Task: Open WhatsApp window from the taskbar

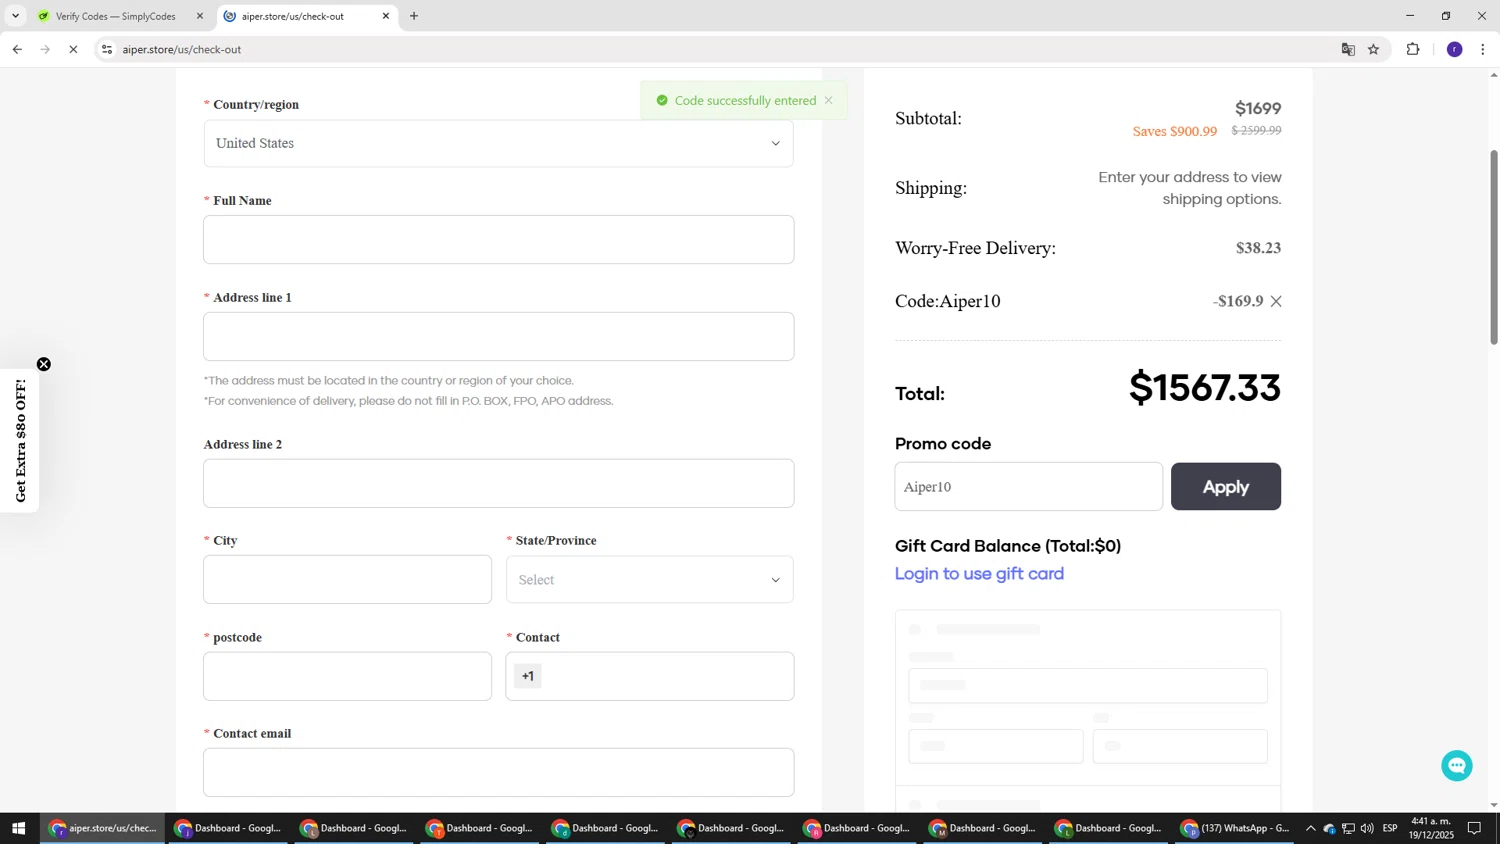Action: (x=1236, y=828)
